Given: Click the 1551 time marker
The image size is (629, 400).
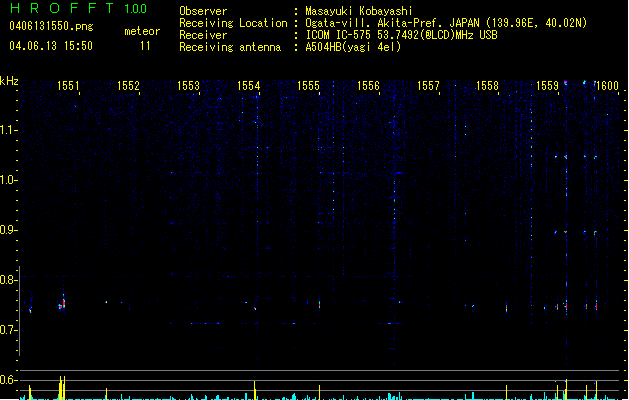Looking at the screenshot, I should (68, 86).
